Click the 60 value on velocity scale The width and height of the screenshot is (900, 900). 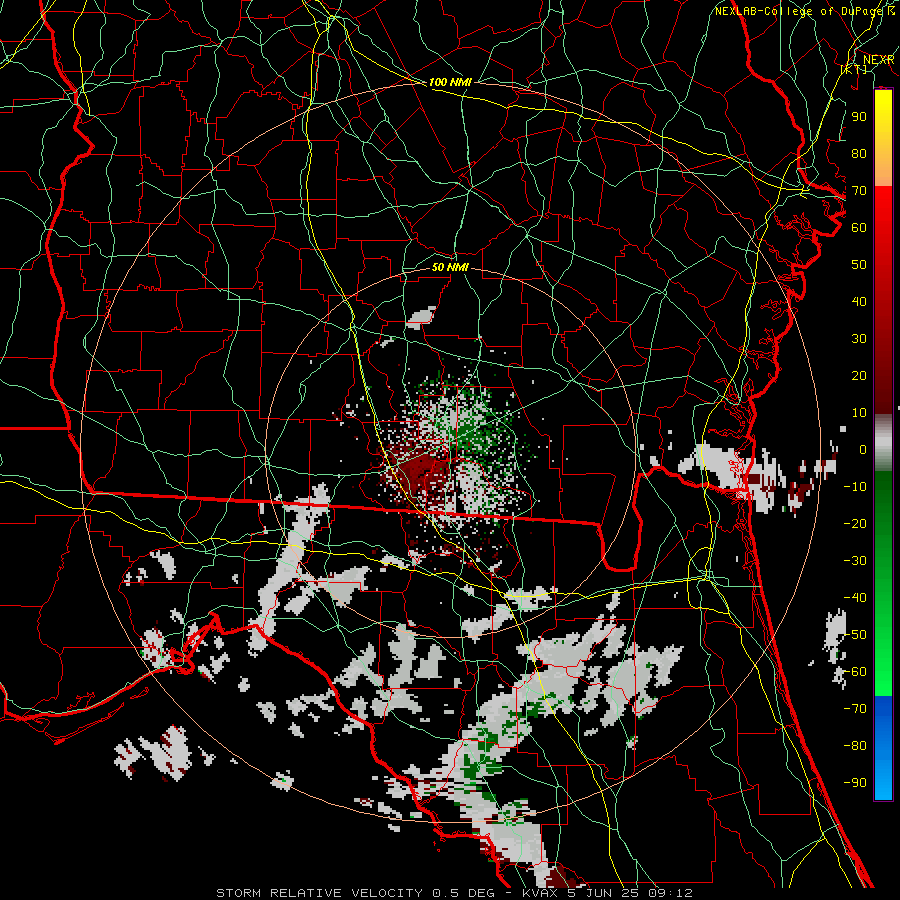click(859, 227)
